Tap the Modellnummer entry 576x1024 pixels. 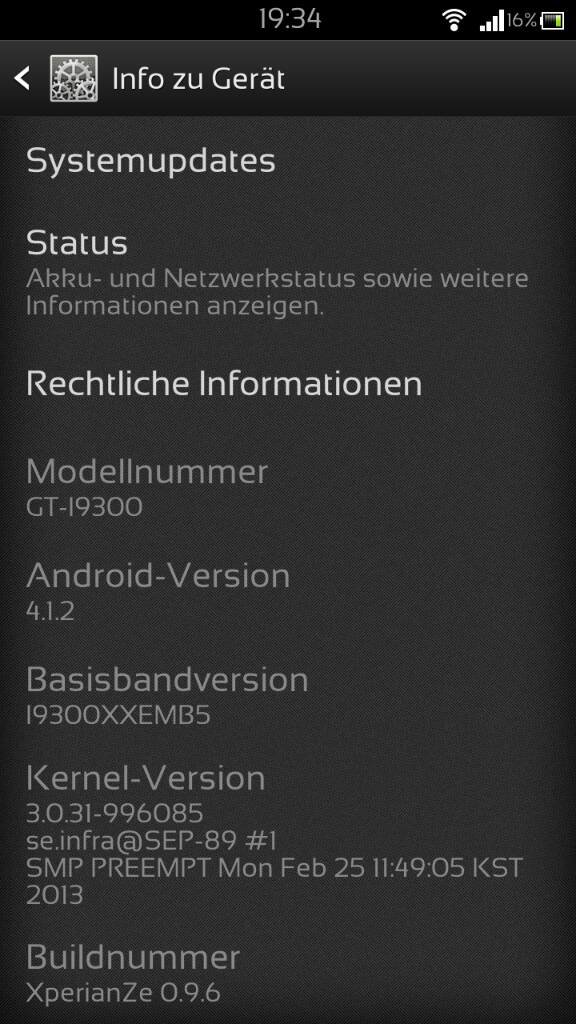click(288, 487)
